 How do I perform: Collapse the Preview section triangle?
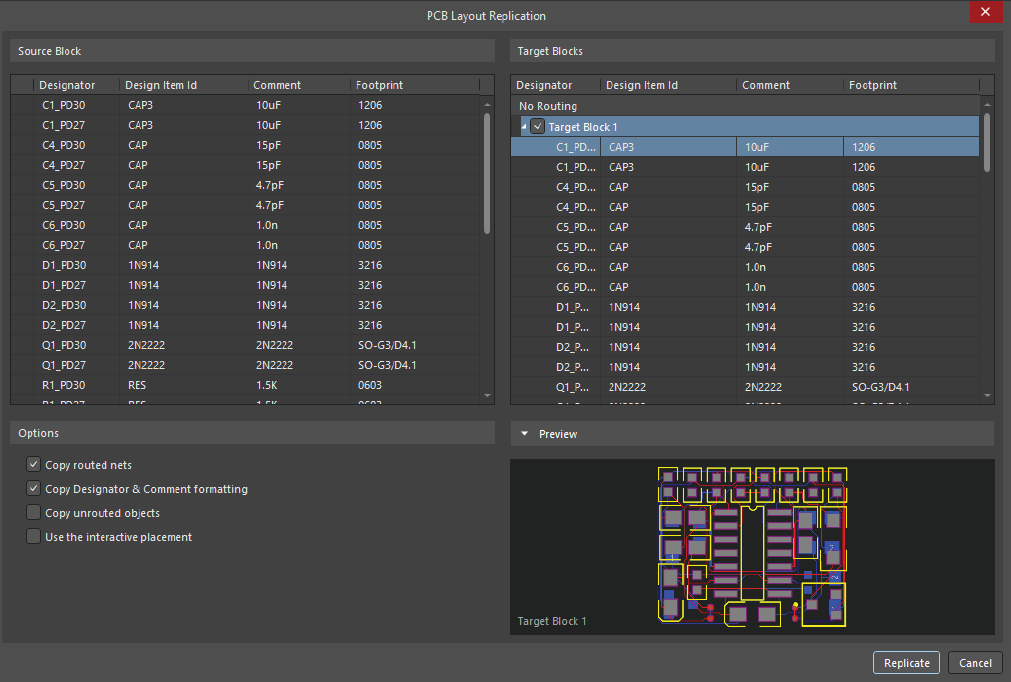524,434
